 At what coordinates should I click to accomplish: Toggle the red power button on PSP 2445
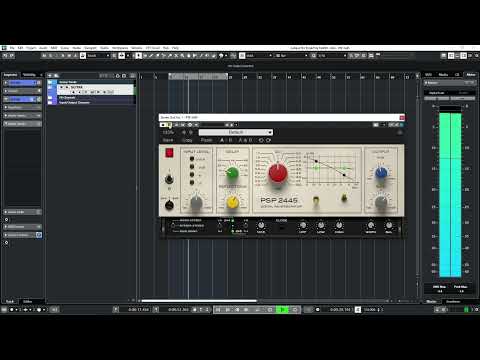tap(169, 153)
